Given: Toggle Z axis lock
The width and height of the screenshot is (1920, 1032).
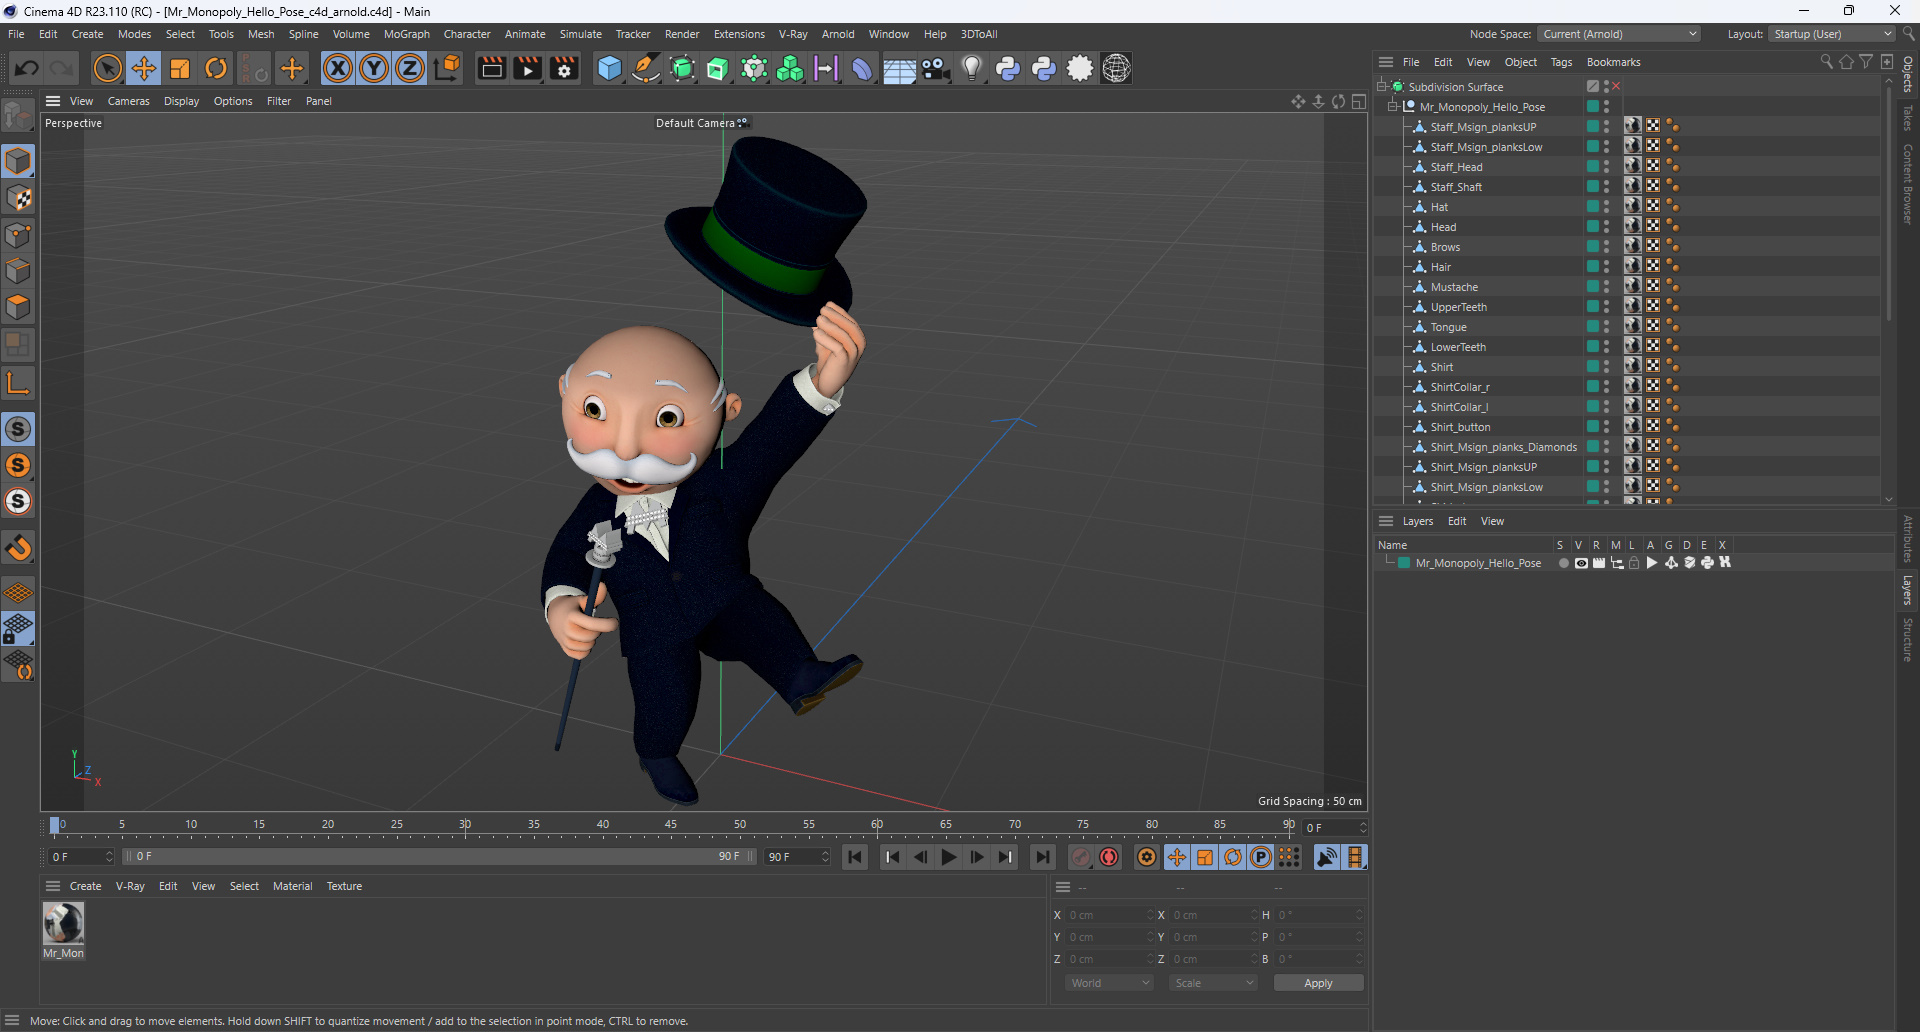Looking at the screenshot, I should [x=410, y=69].
